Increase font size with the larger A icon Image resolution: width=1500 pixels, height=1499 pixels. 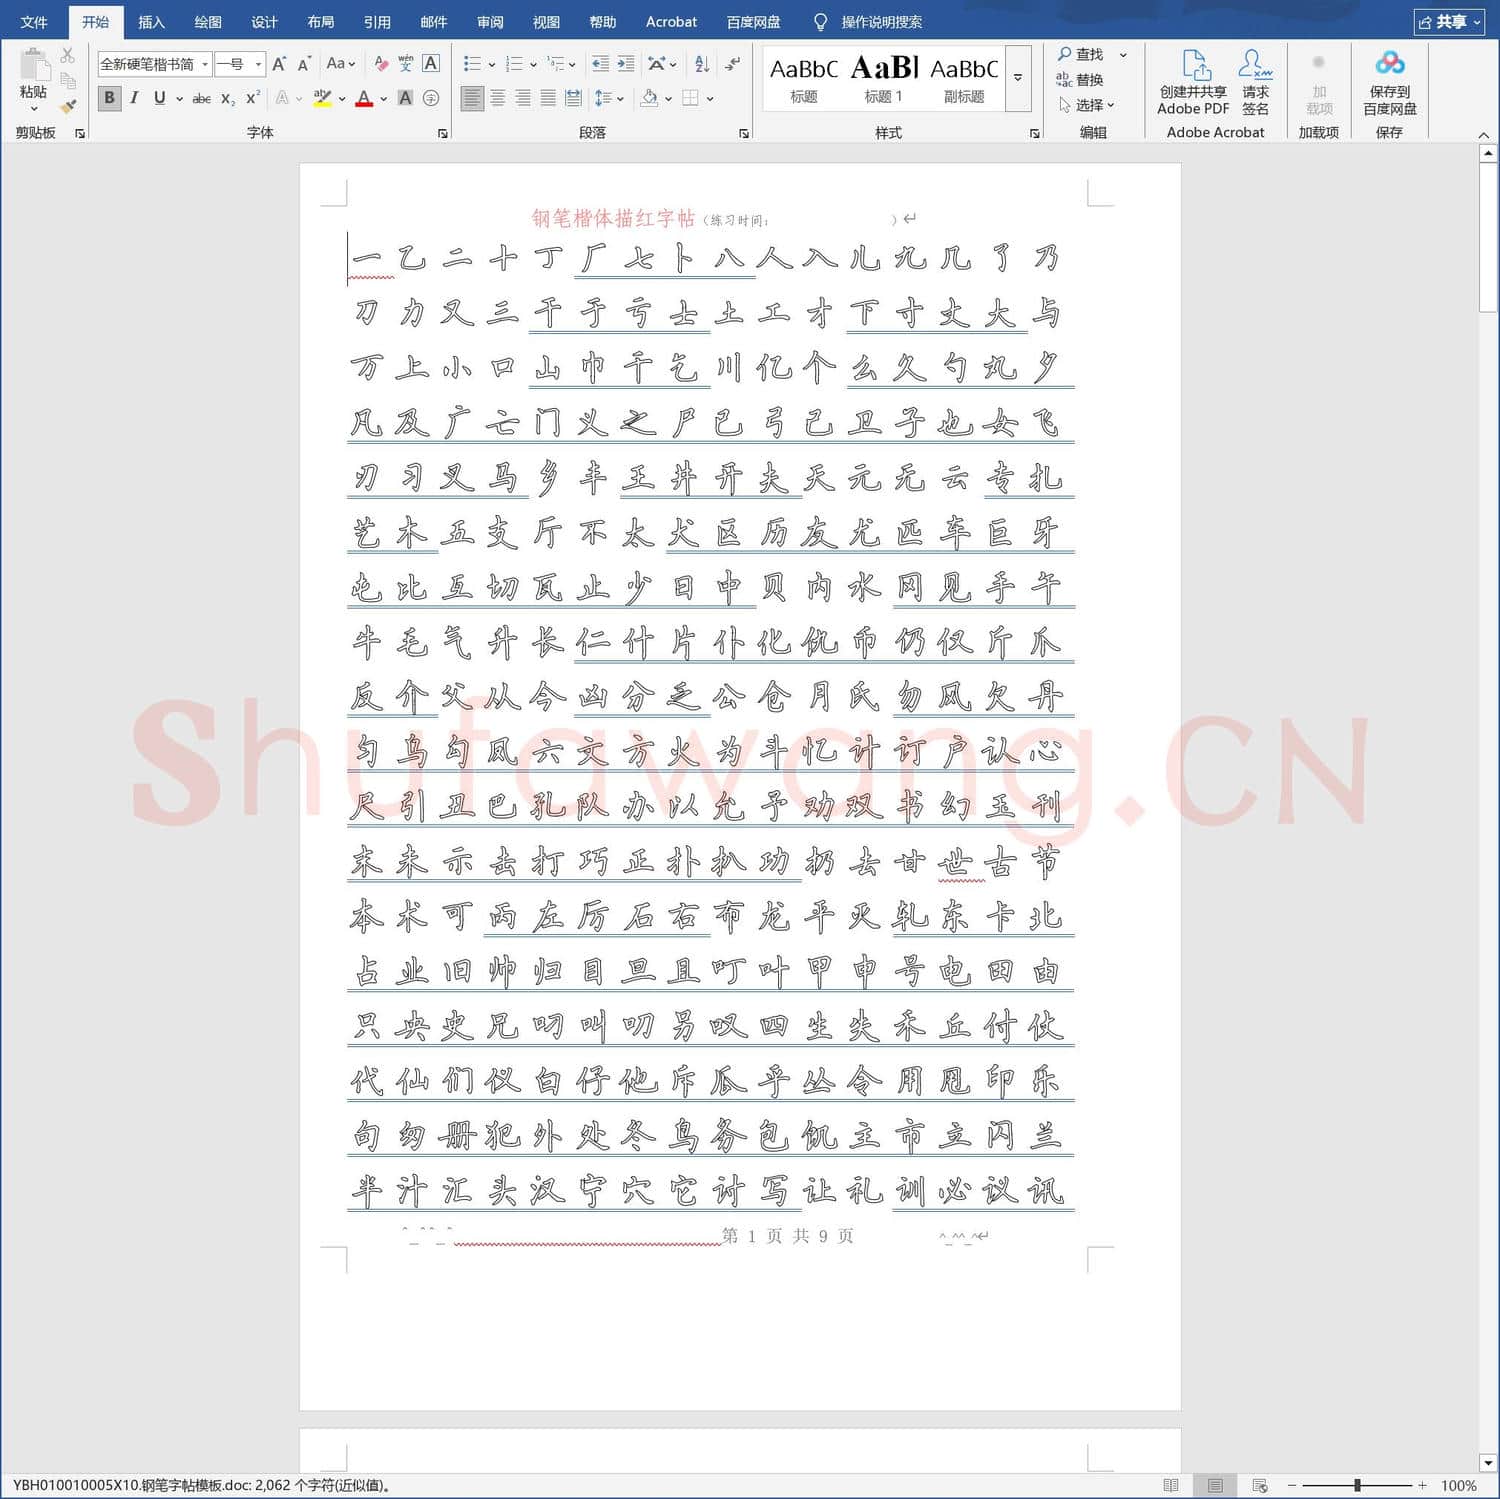point(280,64)
